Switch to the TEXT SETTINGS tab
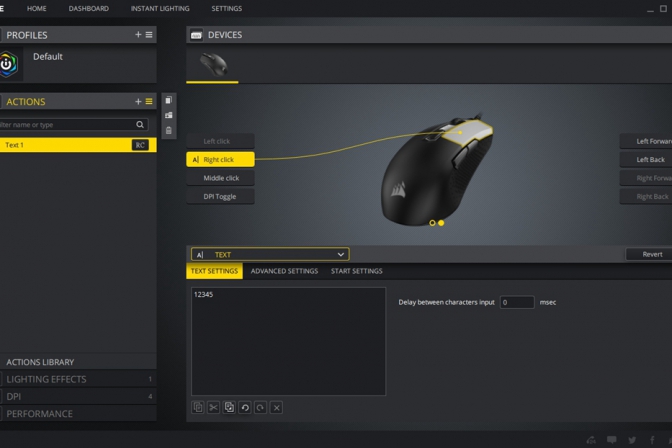672x448 pixels. click(214, 271)
